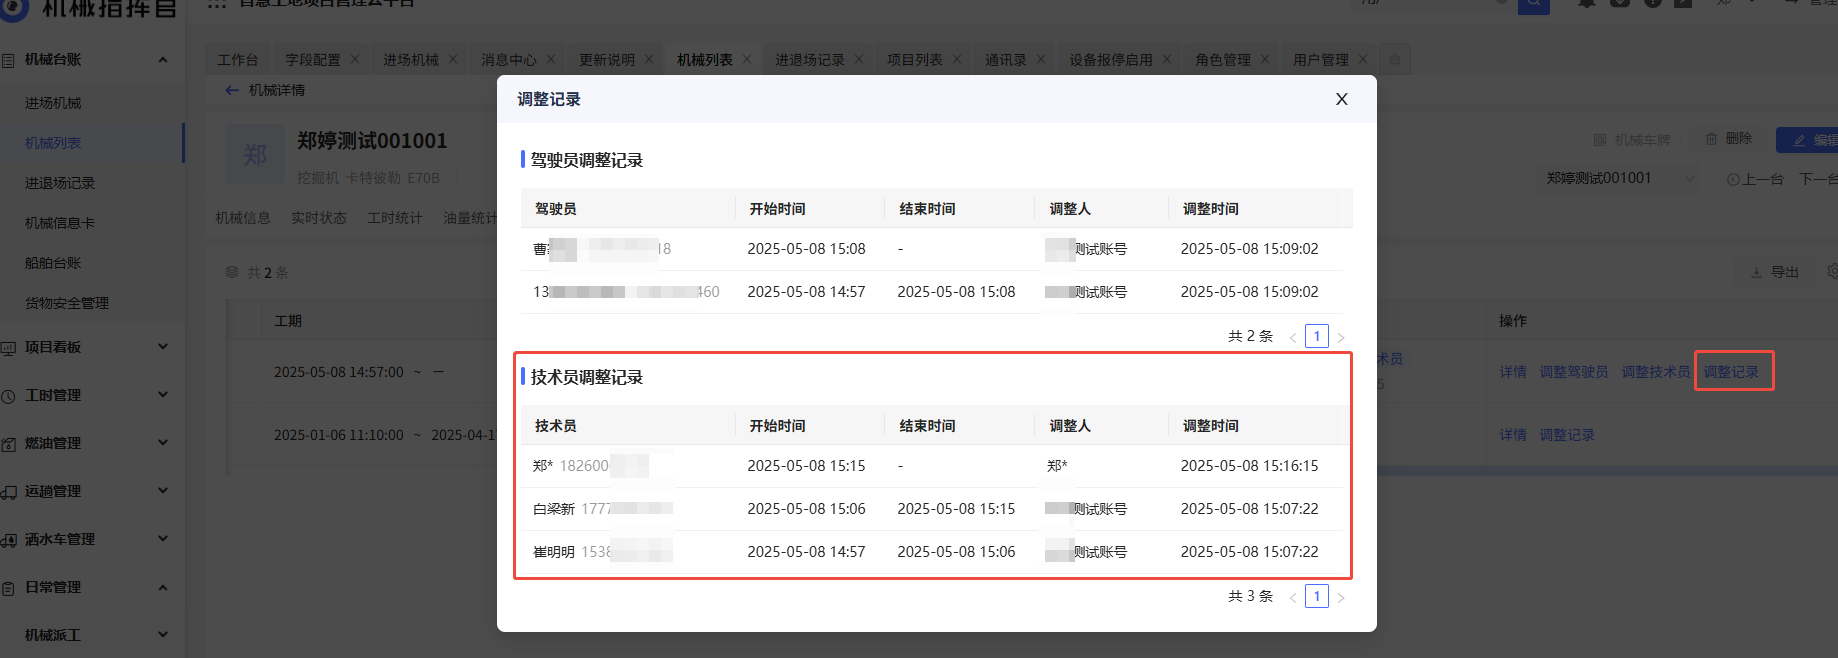The image size is (1838, 658).
Task: Open the 郑婷测试001001 machine dropdown
Action: click(x=1620, y=178)
